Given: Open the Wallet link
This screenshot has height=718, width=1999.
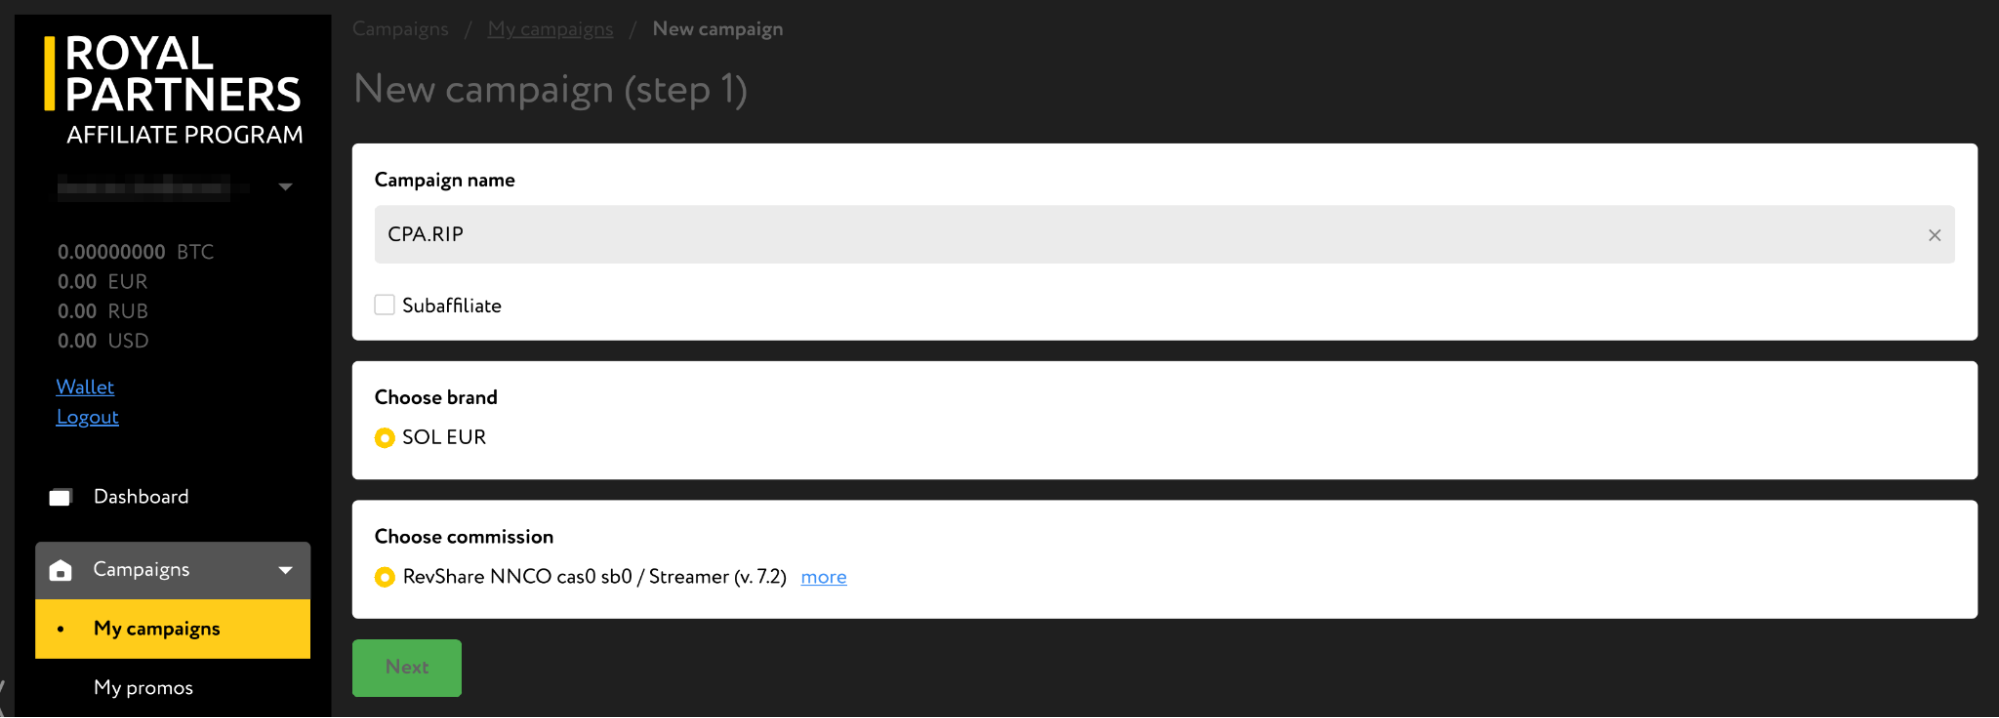Looking at the screenshot, I should (x=85, y=387).
